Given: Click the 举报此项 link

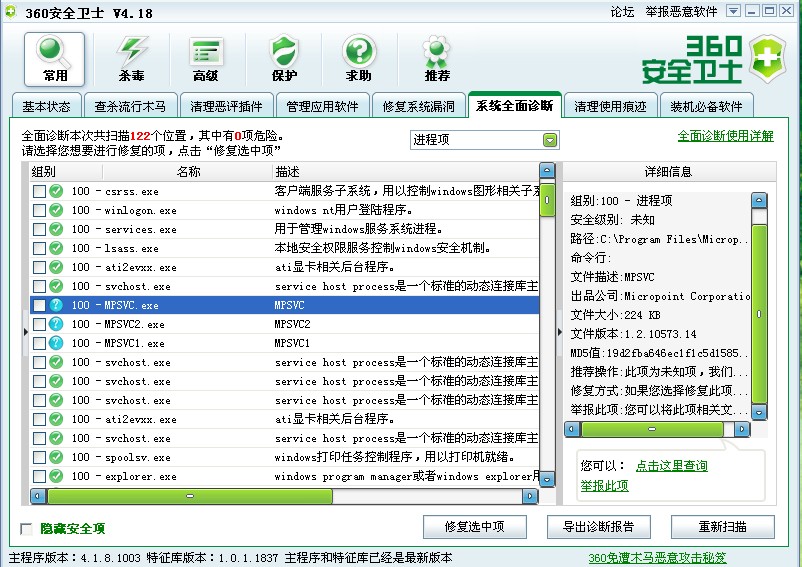Looking at the screenshot, I should click(604, 486).
